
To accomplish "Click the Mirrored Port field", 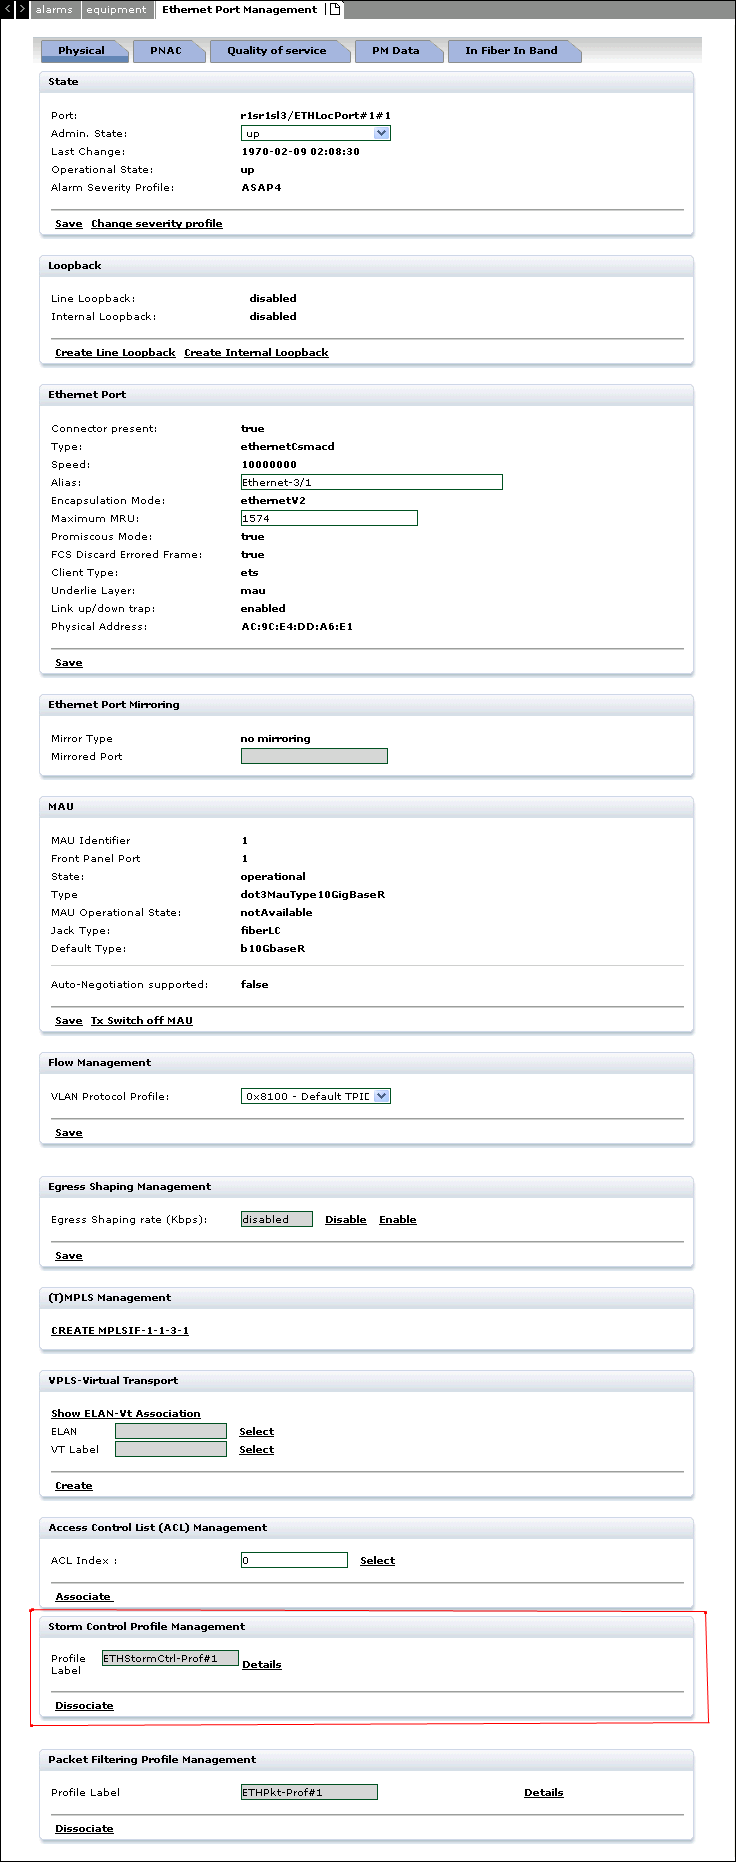I will click(314, 756).
